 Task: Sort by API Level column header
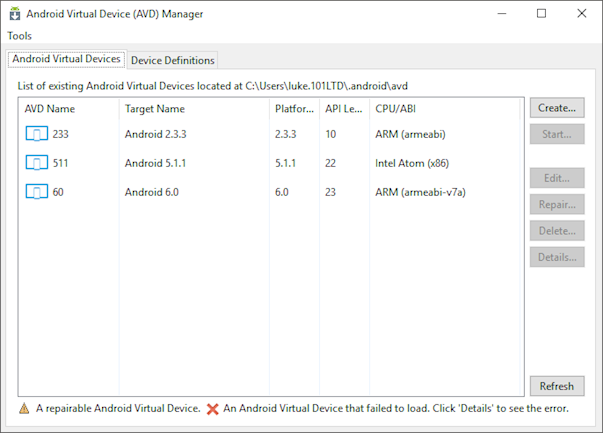click(345, 109)
